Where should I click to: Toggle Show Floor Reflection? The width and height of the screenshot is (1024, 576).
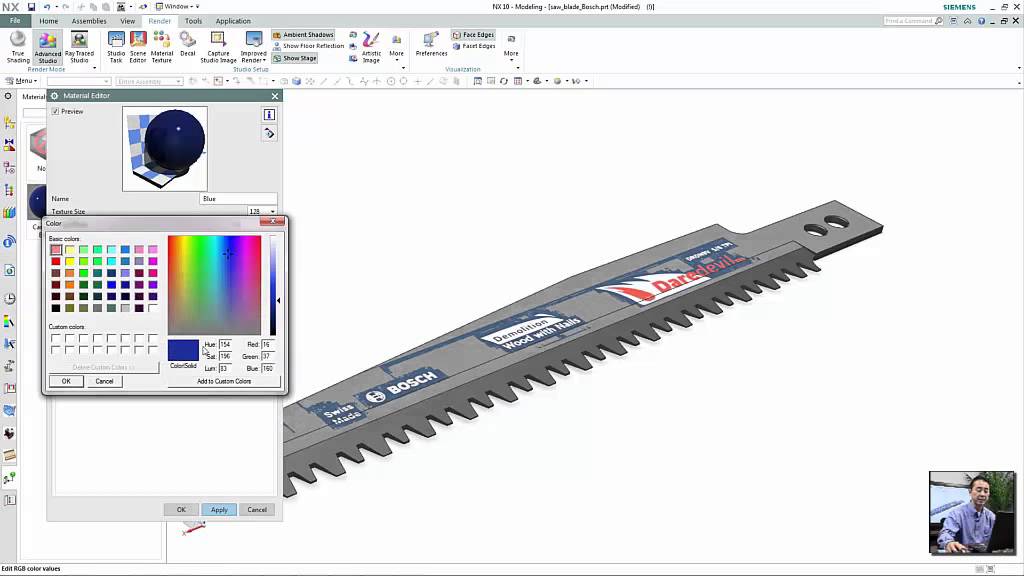point(308,46)
